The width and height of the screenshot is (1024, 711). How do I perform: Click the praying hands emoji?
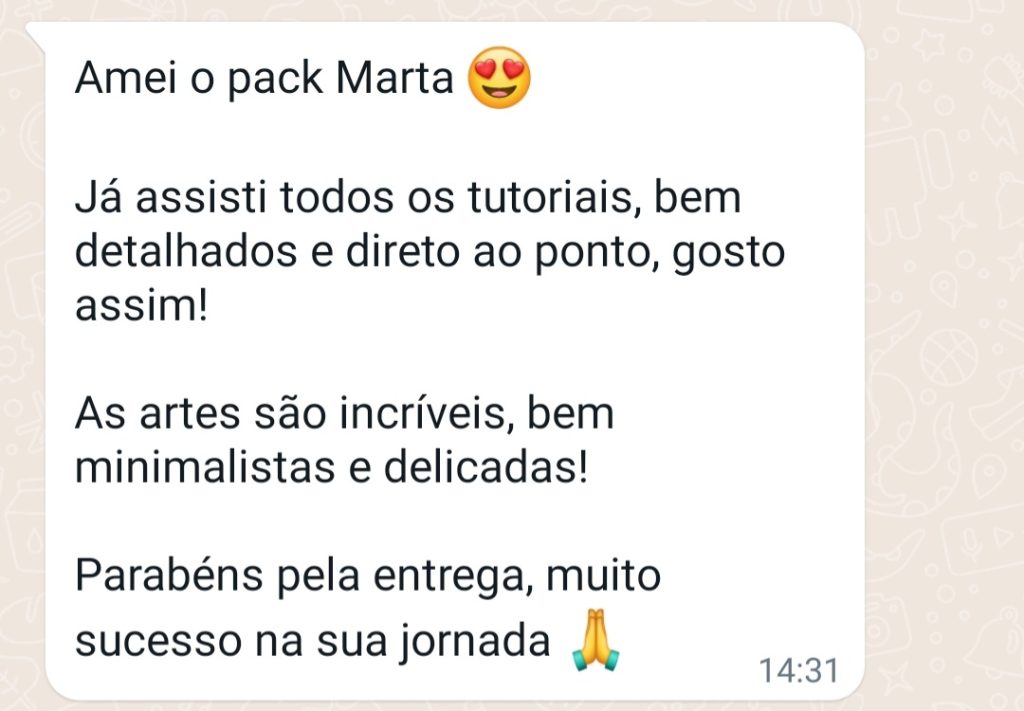(x=595, y=640)
